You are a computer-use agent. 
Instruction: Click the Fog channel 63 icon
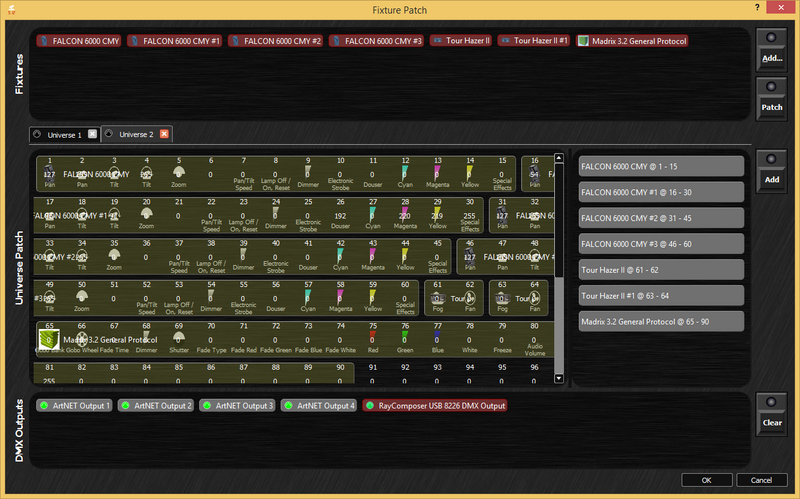point(503,298)
